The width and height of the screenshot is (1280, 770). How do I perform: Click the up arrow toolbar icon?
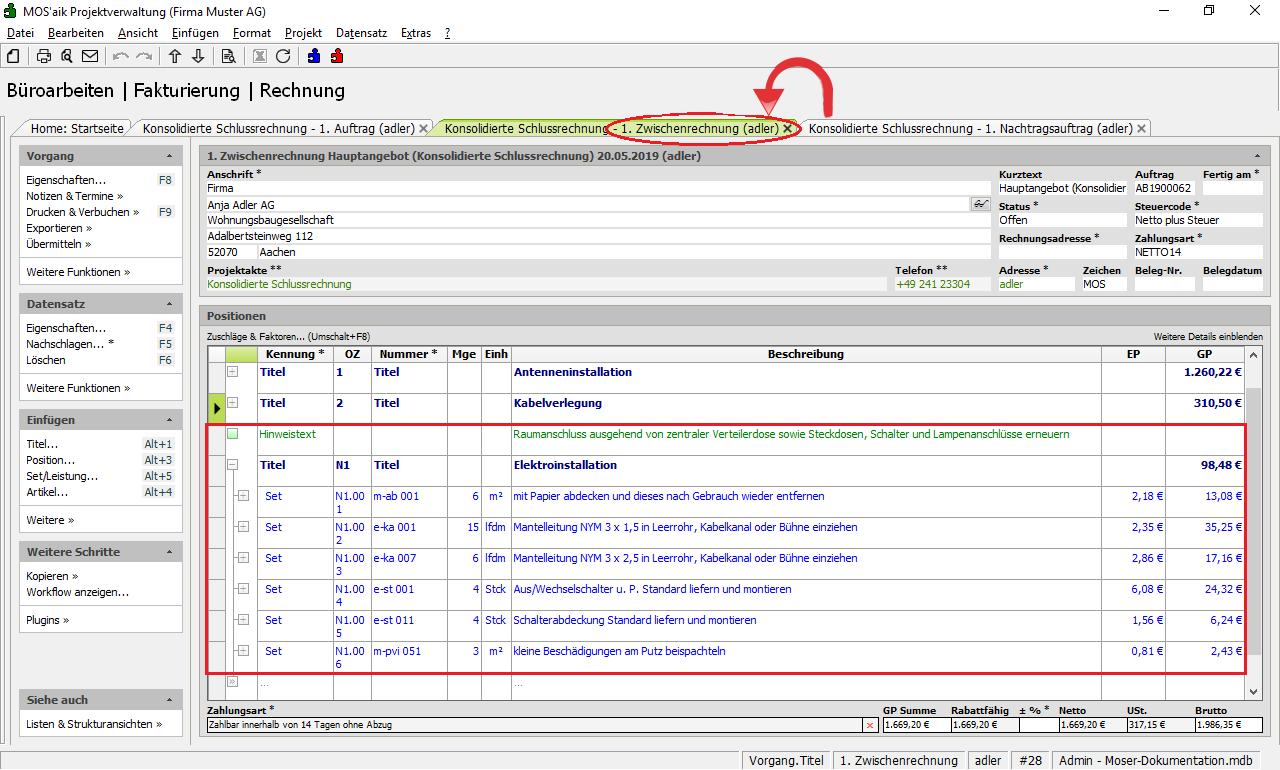pyautogui.click(x=175, y=56)
